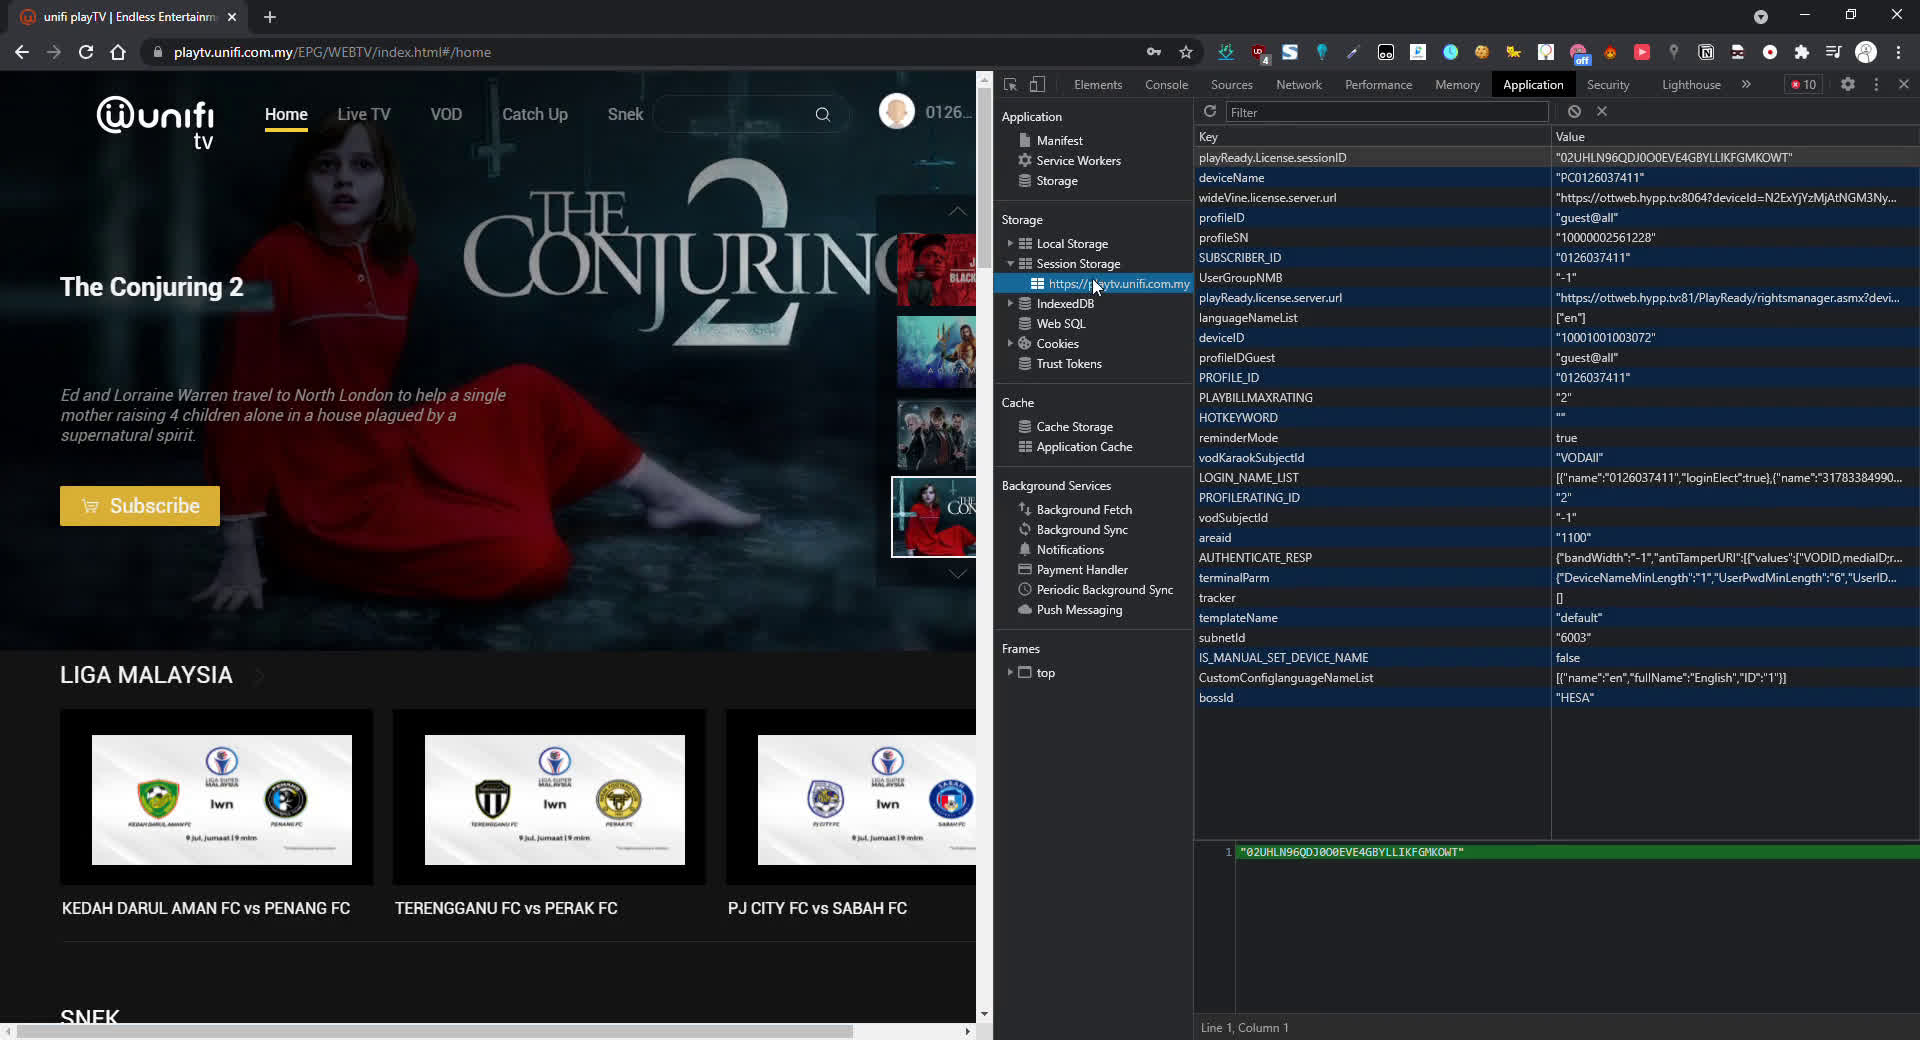Expand the IndexedDB tree node
1920x1040 pixels.
[1010, 304]
